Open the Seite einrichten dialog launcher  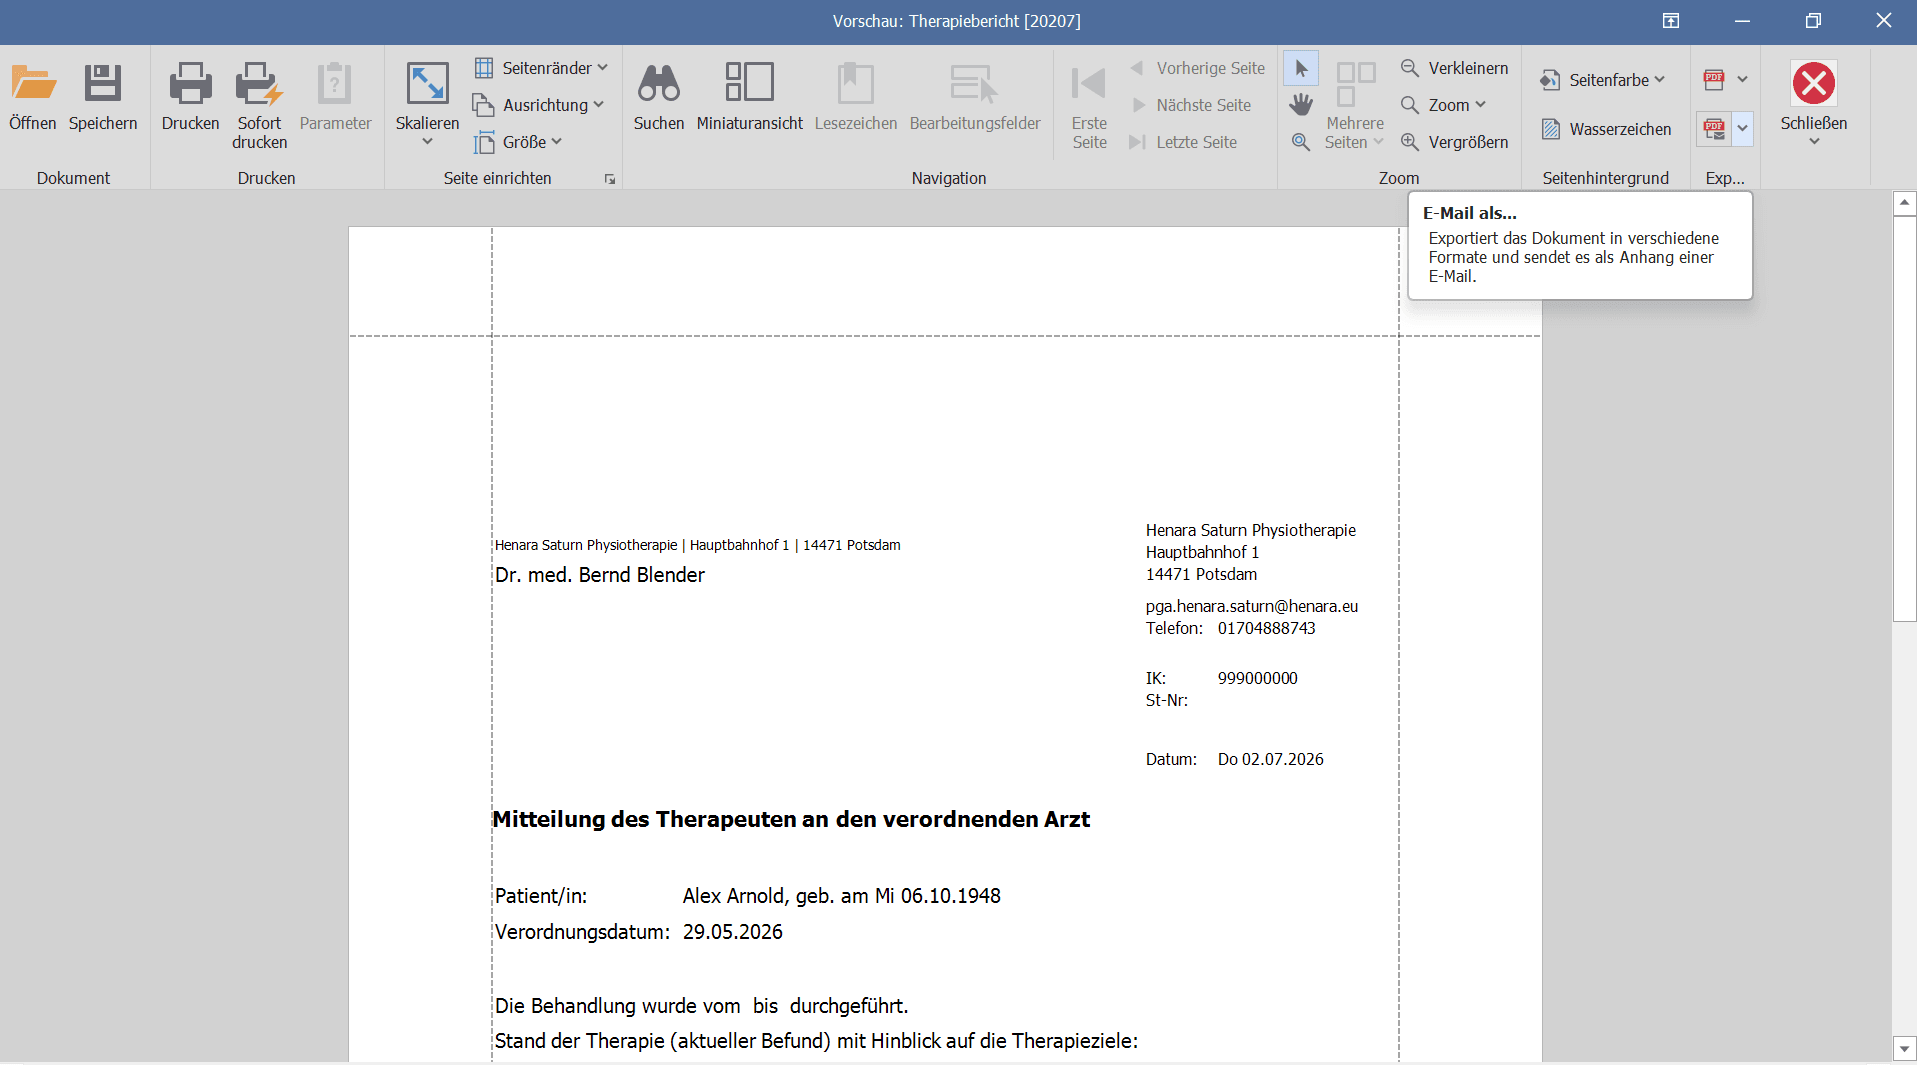click(610, 179)
